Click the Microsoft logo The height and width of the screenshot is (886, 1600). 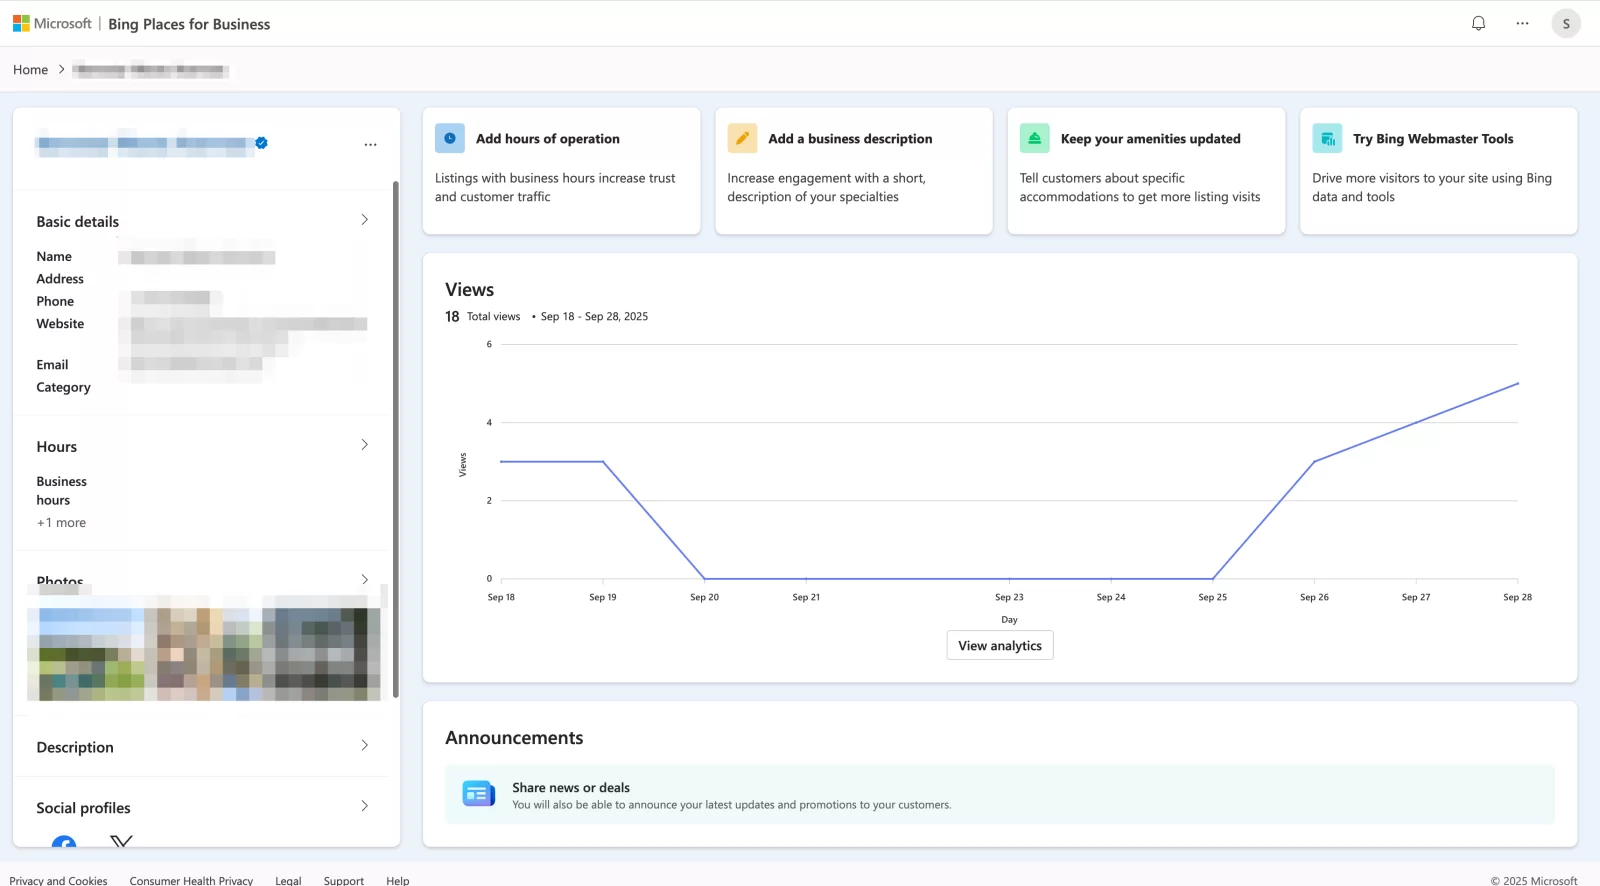(21, 23)
